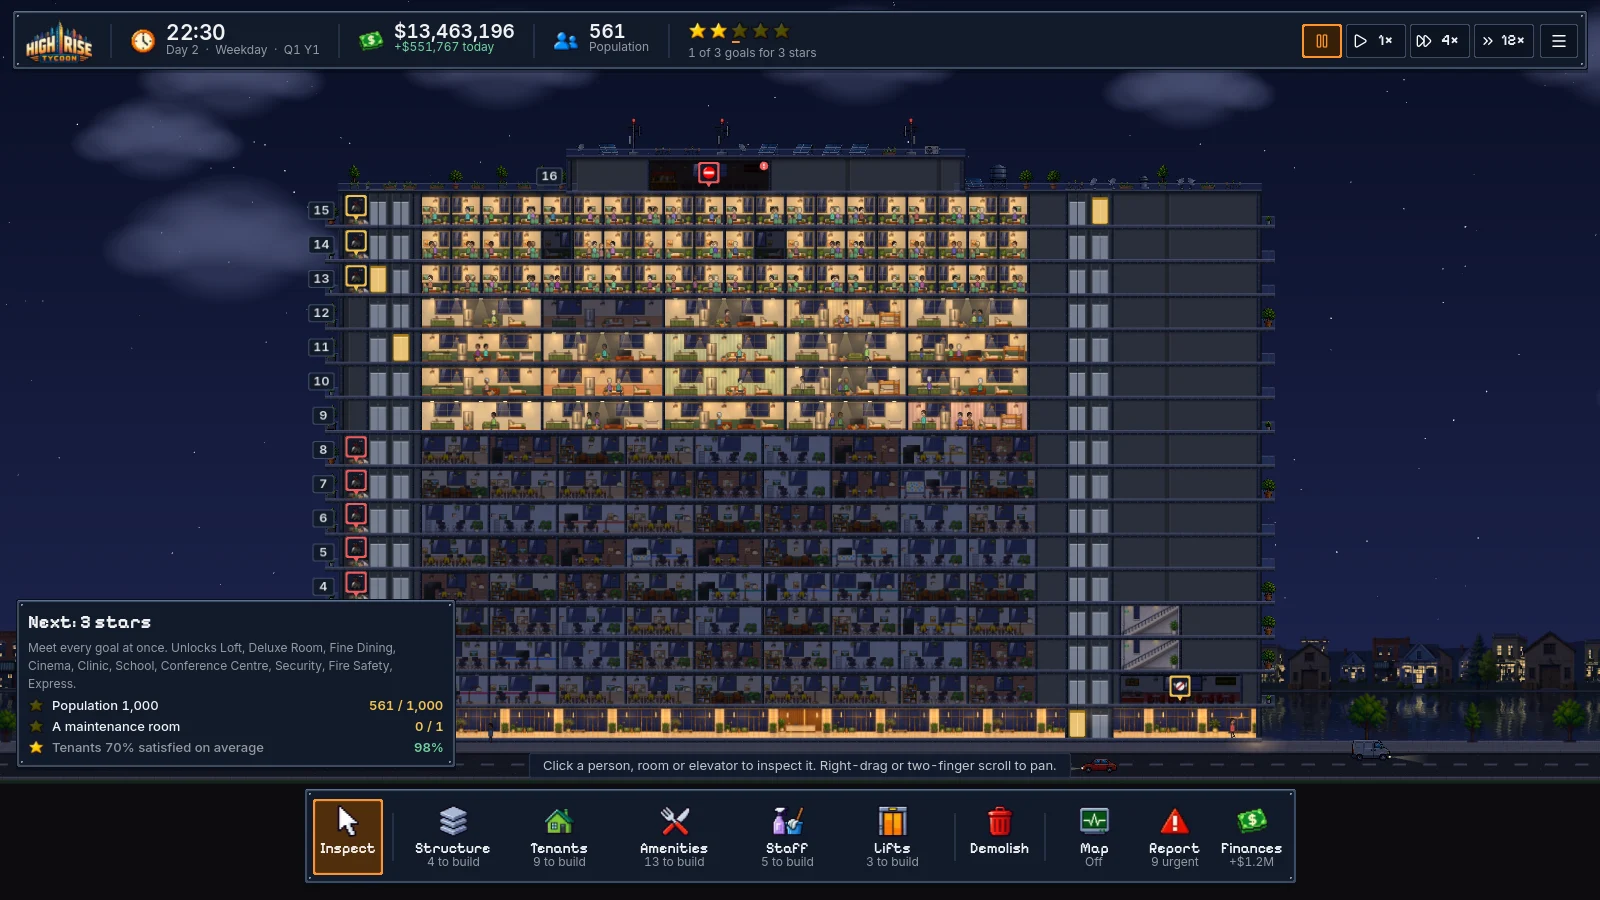Open the Tenants build menu
The height and width of the screenshot is (900, 1600).
(x=559, y=836)
